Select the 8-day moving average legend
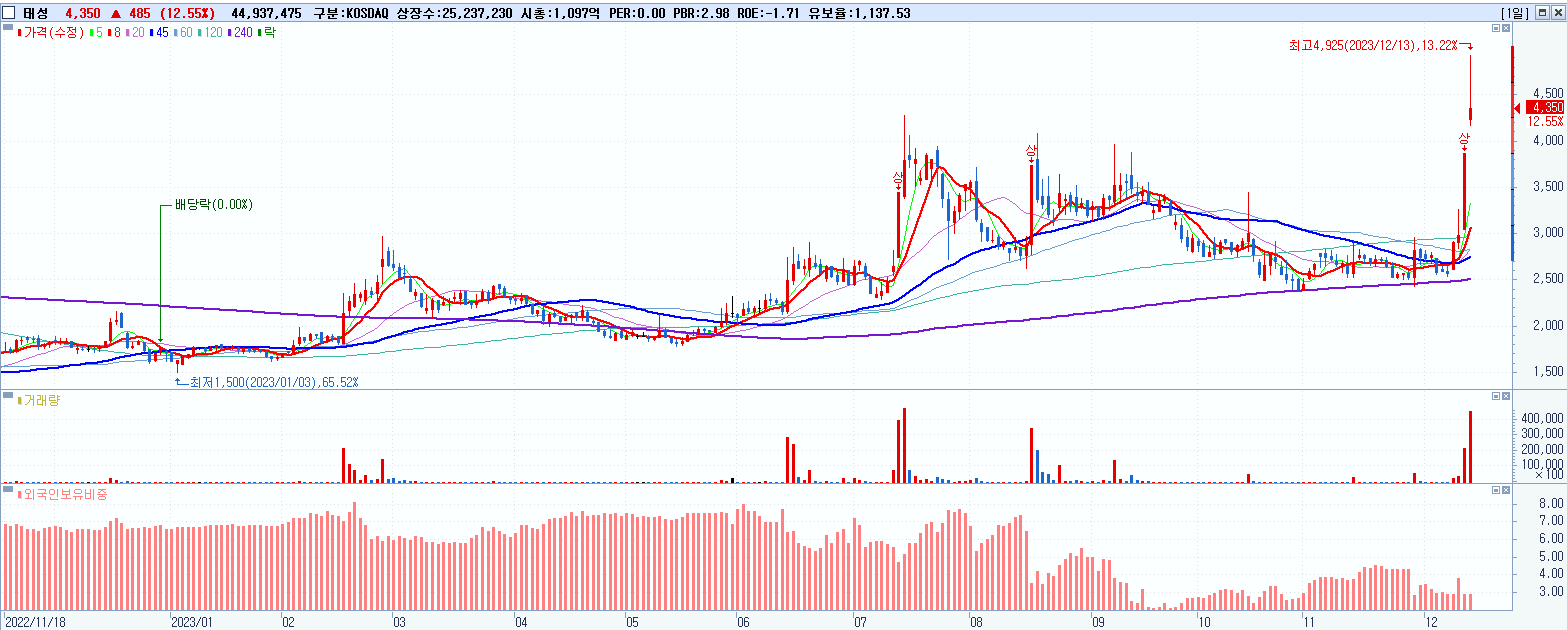This screenshot has width=1567, height=630. 114,33
